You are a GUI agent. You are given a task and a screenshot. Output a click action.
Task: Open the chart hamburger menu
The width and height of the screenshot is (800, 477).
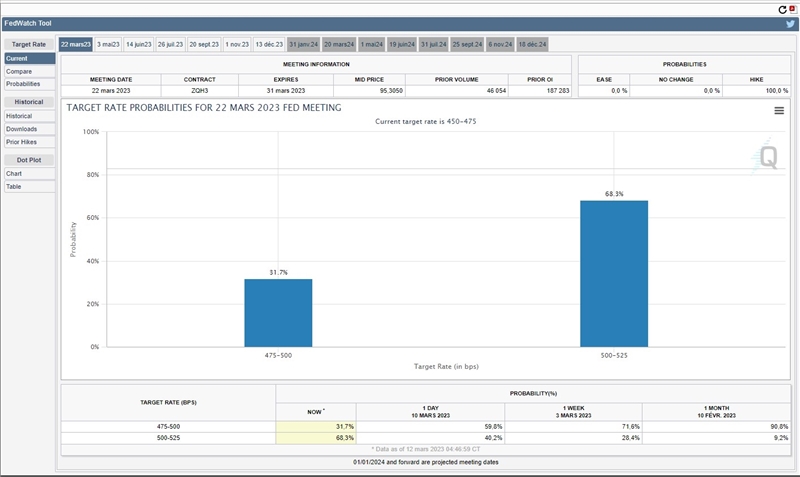[x=779, y=111]
